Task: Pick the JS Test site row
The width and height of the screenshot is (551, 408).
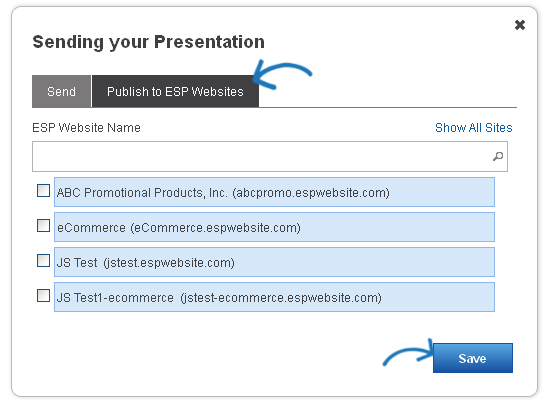Action: 274,262
